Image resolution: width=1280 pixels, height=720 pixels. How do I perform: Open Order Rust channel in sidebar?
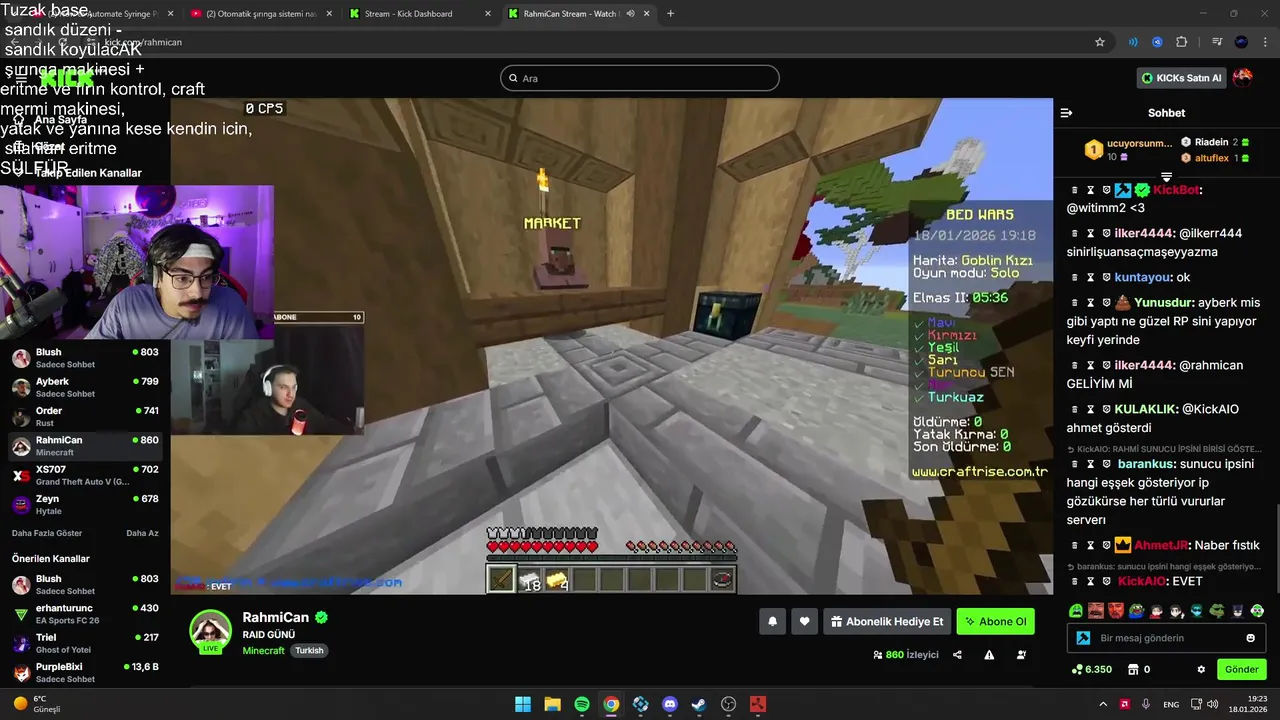point(85,416)
